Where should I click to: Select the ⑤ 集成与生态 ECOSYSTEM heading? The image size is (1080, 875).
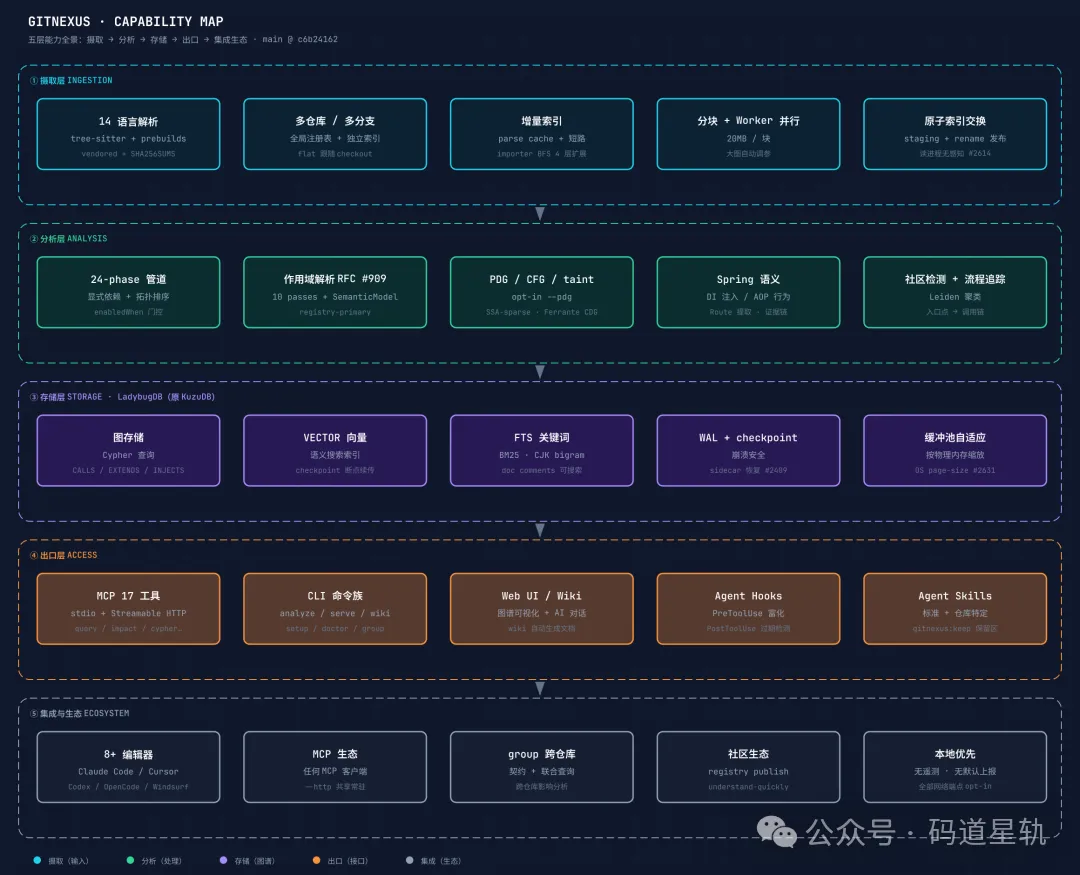click(x=79, y=714)
